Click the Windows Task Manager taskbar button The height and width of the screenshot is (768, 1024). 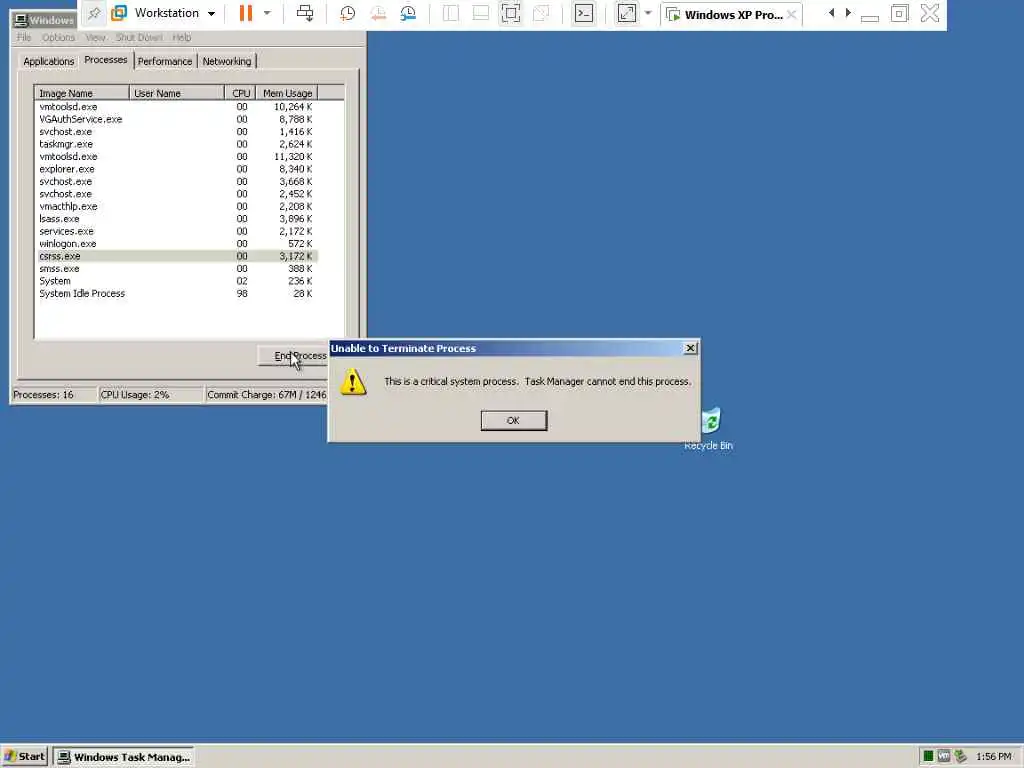click(124, 757)
